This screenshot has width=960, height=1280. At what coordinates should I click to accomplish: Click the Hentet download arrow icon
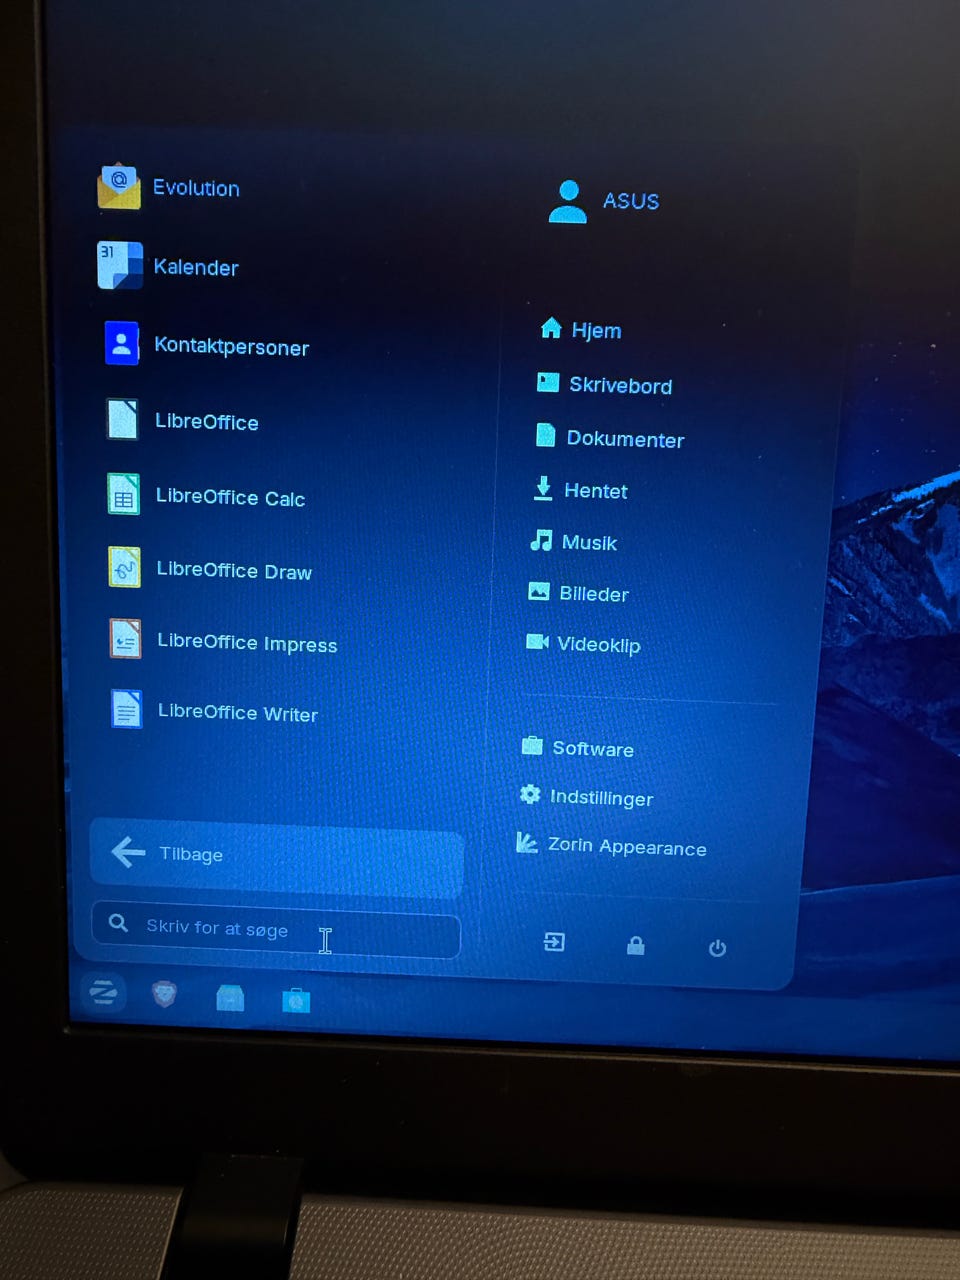pos(543,488)
